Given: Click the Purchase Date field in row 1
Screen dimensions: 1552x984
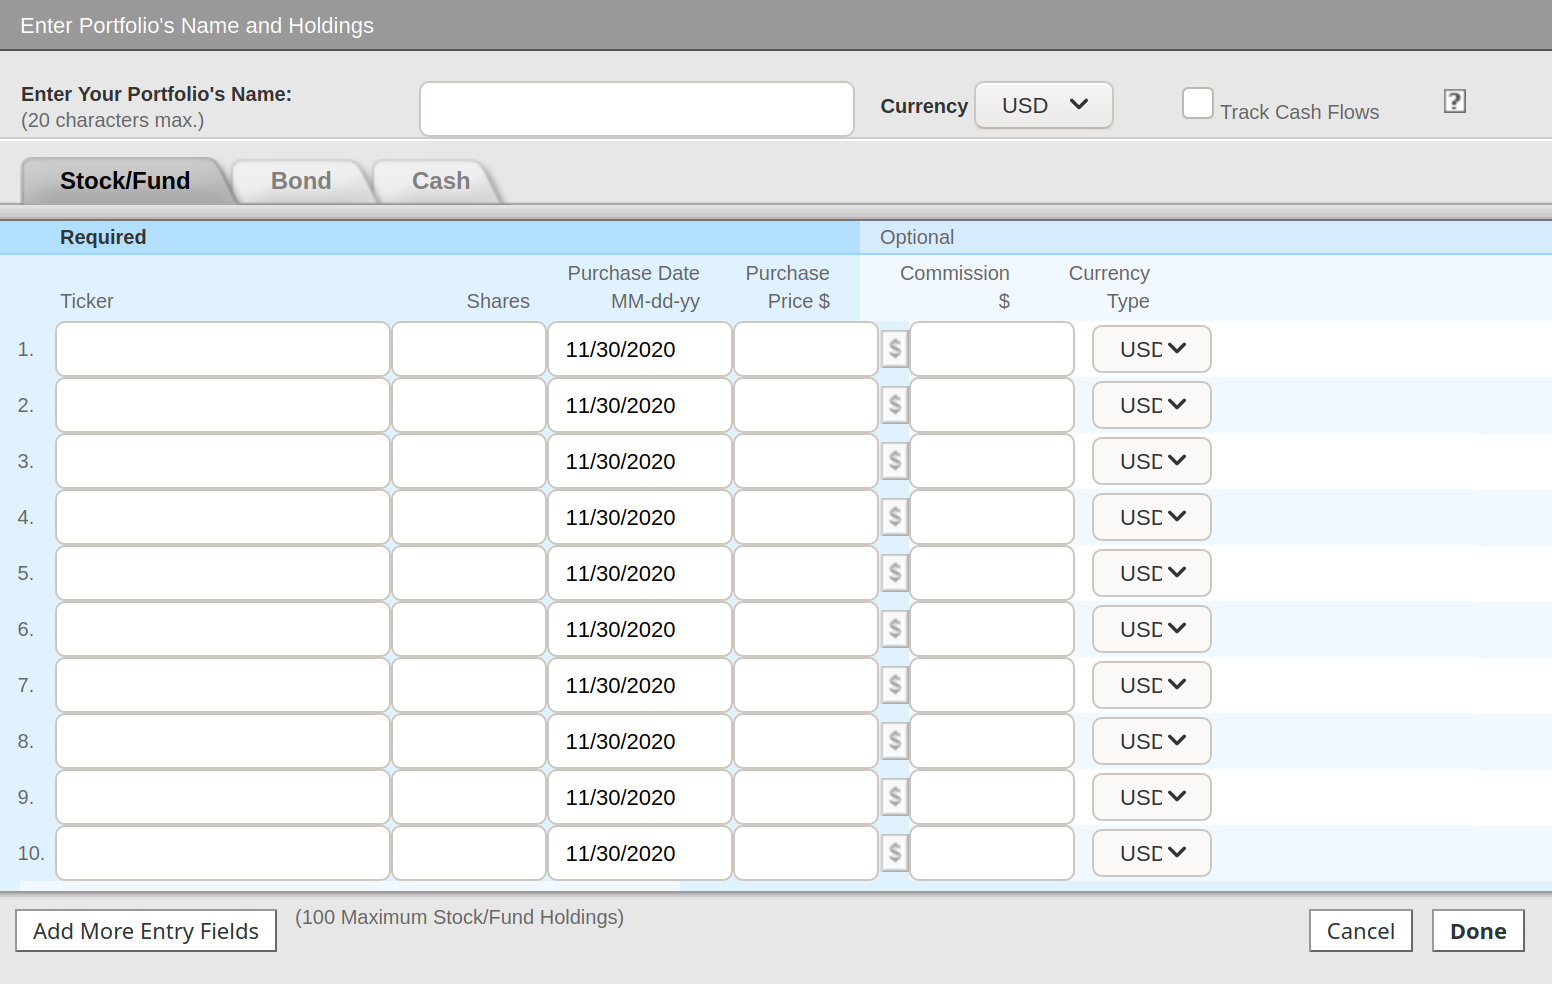Looking at the screenshot, I should pos(640,349).
